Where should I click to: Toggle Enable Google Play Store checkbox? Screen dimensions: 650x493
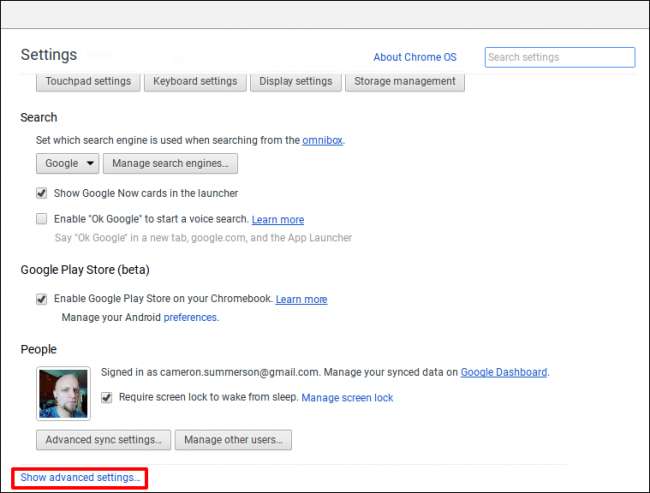tap(42, 299)
